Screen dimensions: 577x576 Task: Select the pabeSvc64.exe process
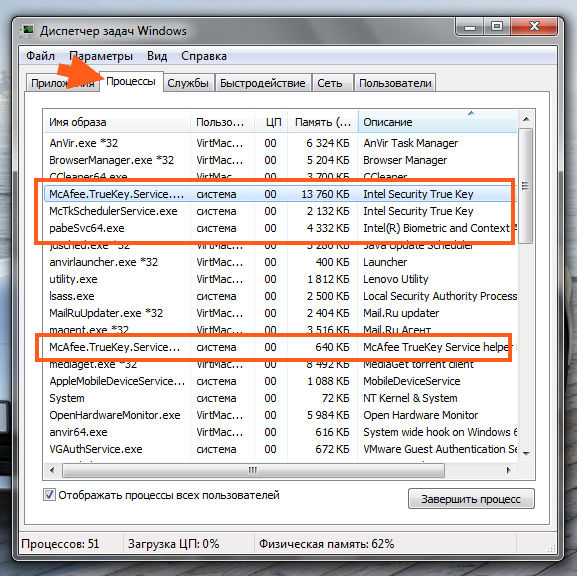coord(280,228)
